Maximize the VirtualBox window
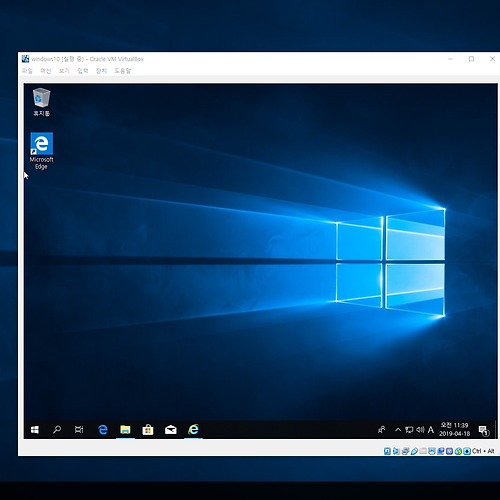Screen dimensions: 500x500 tap(471, 59)
